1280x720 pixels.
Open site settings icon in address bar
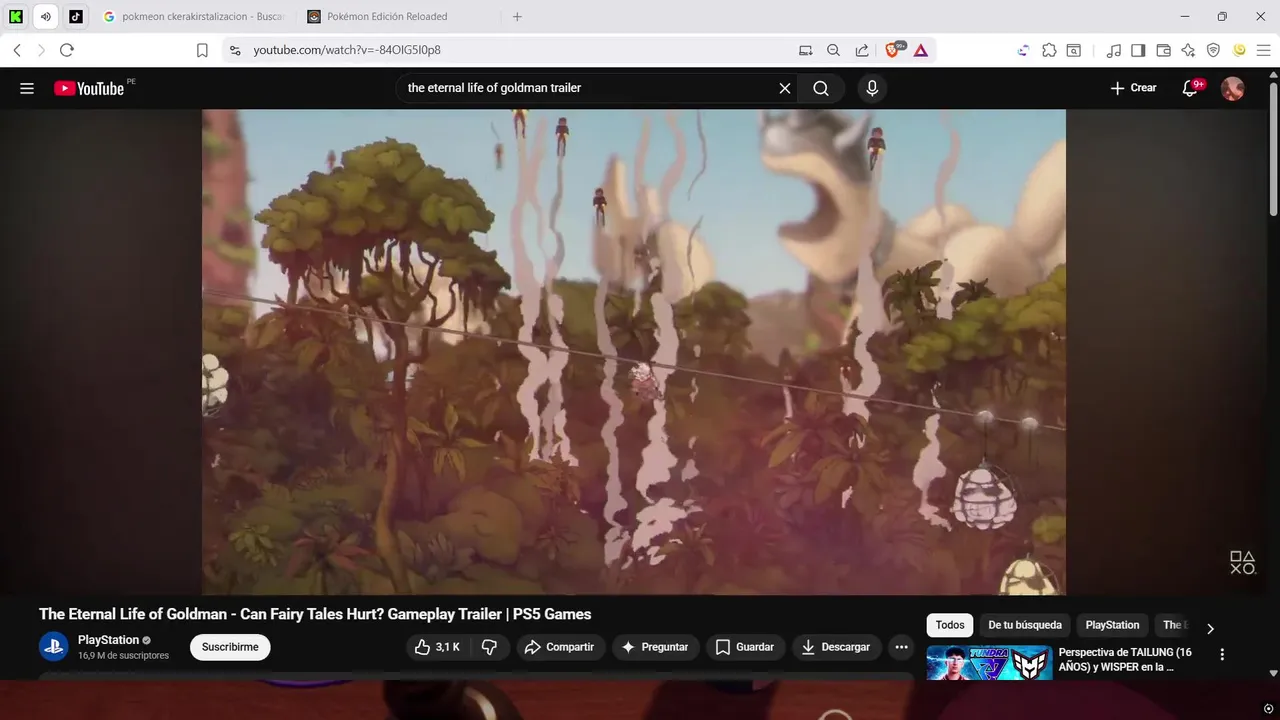pos(234,50)
